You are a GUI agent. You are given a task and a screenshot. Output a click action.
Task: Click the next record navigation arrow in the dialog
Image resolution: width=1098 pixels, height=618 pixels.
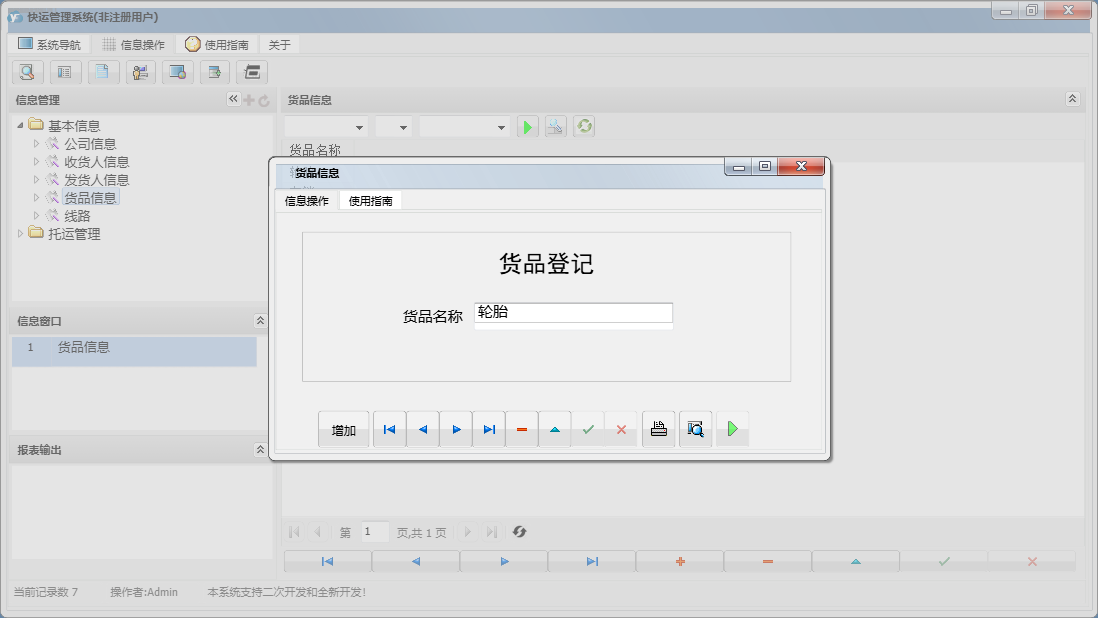[455, 428]
